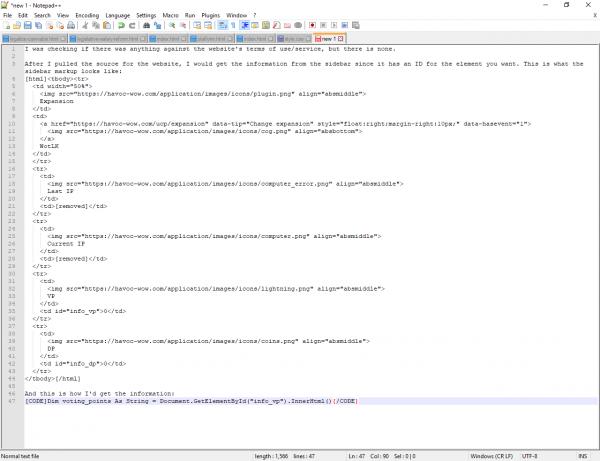Screen dimensions: 600x461
Task: Place cursor on 'Current IP' text line
Action: click(x=66, y=244)
